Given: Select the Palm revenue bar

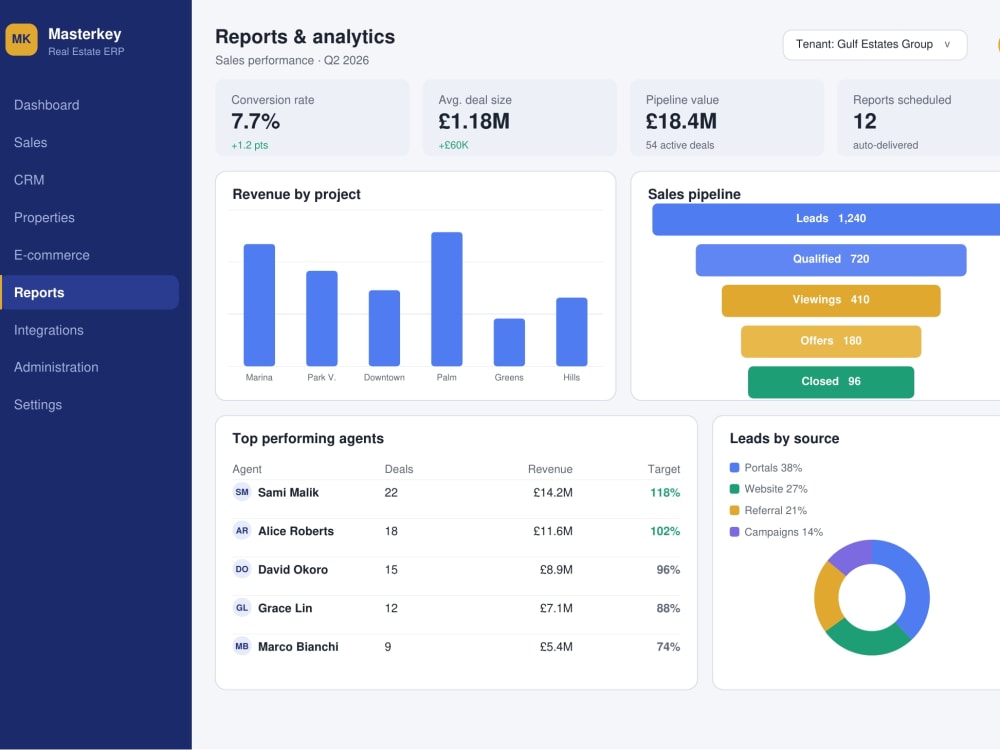Looking at the screenshot, I should (x=446, y=299).
